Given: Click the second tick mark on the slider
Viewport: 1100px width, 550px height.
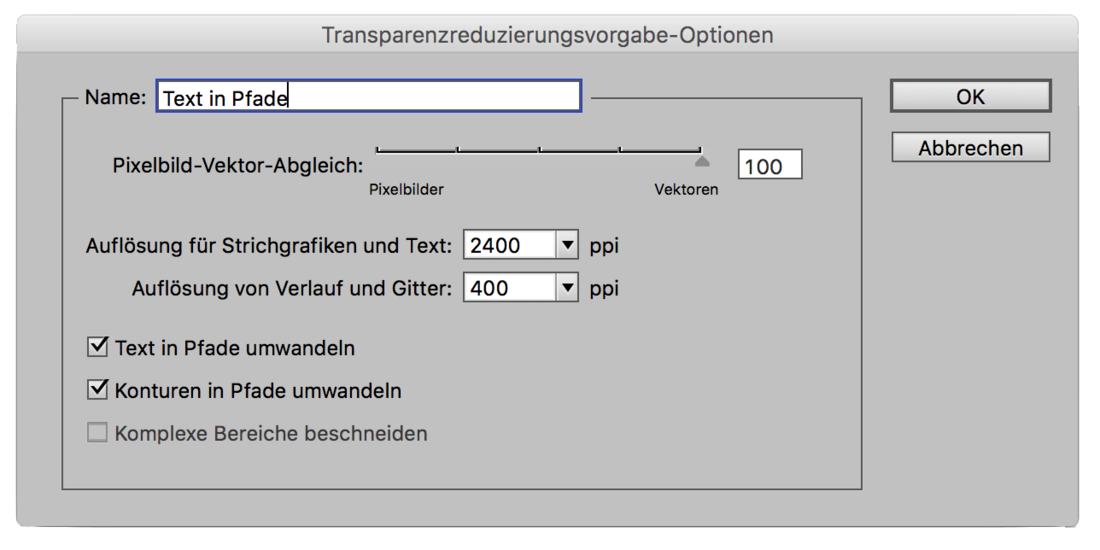Looking at the screenshot, I should tap(458, 151).
